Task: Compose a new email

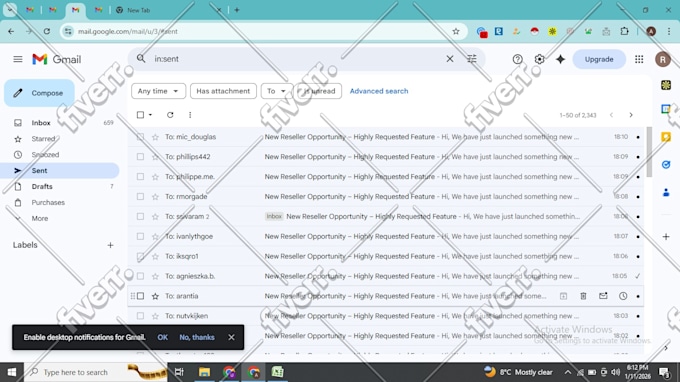Action: 39,93
